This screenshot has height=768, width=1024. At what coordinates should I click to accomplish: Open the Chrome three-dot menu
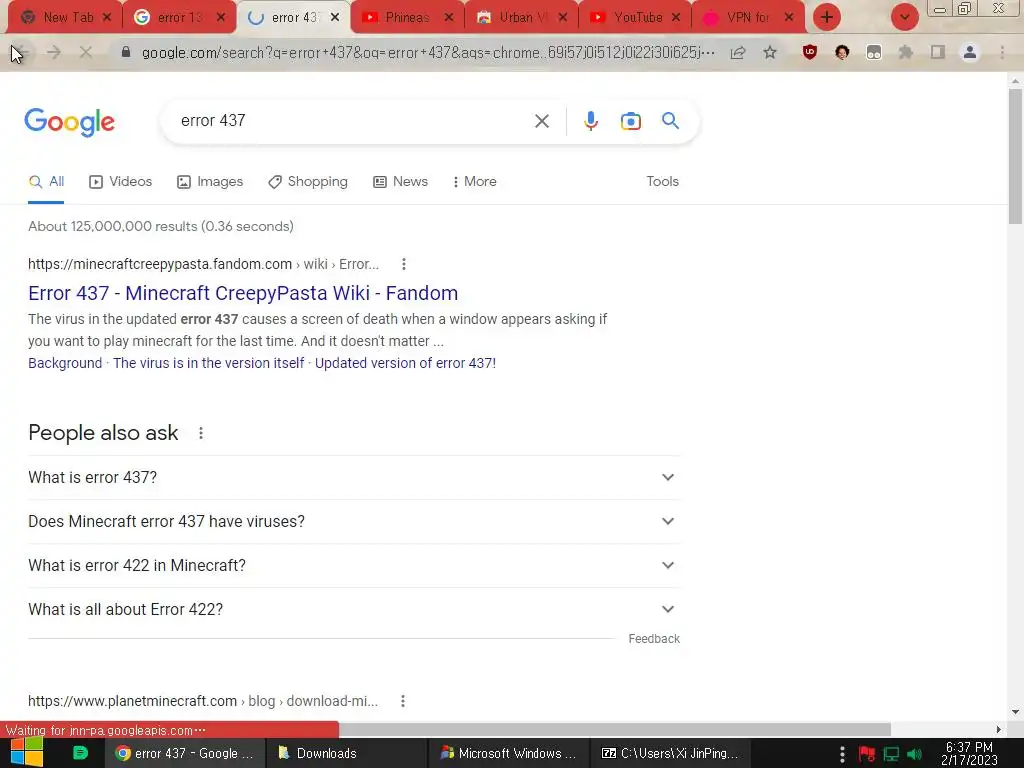click(x=1002, y=53)
